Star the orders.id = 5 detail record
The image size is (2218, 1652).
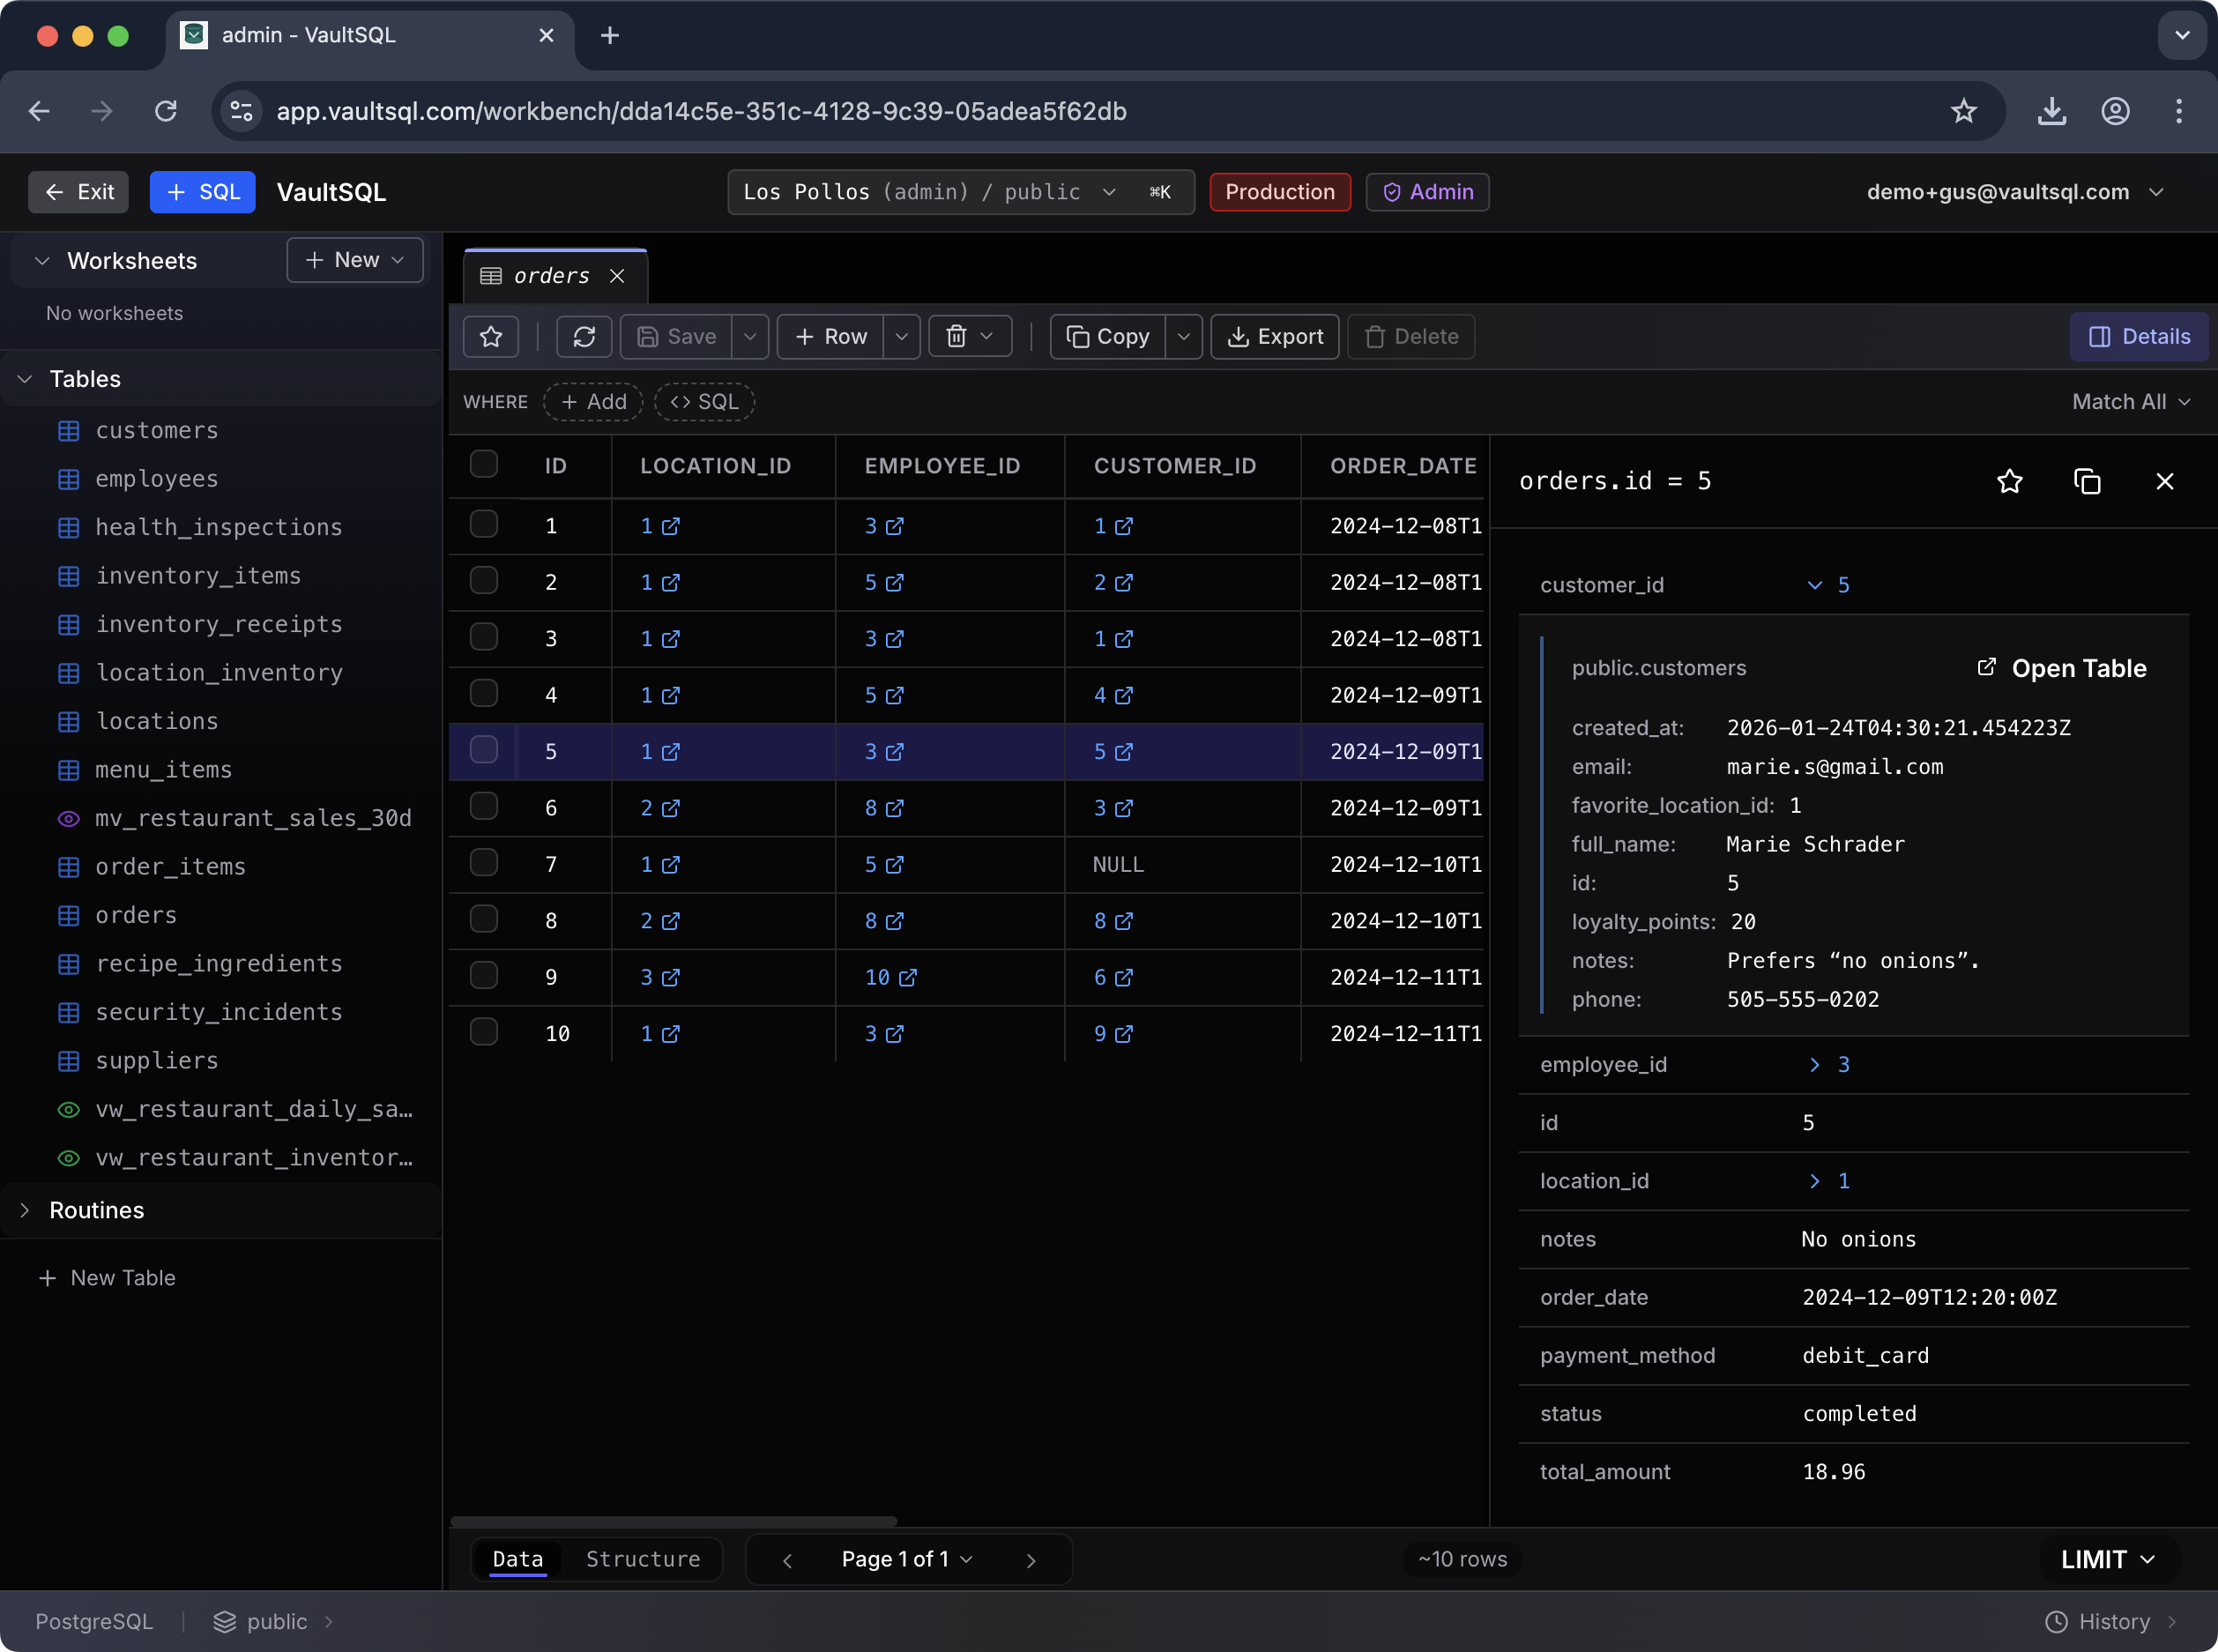click(2009, 482)
